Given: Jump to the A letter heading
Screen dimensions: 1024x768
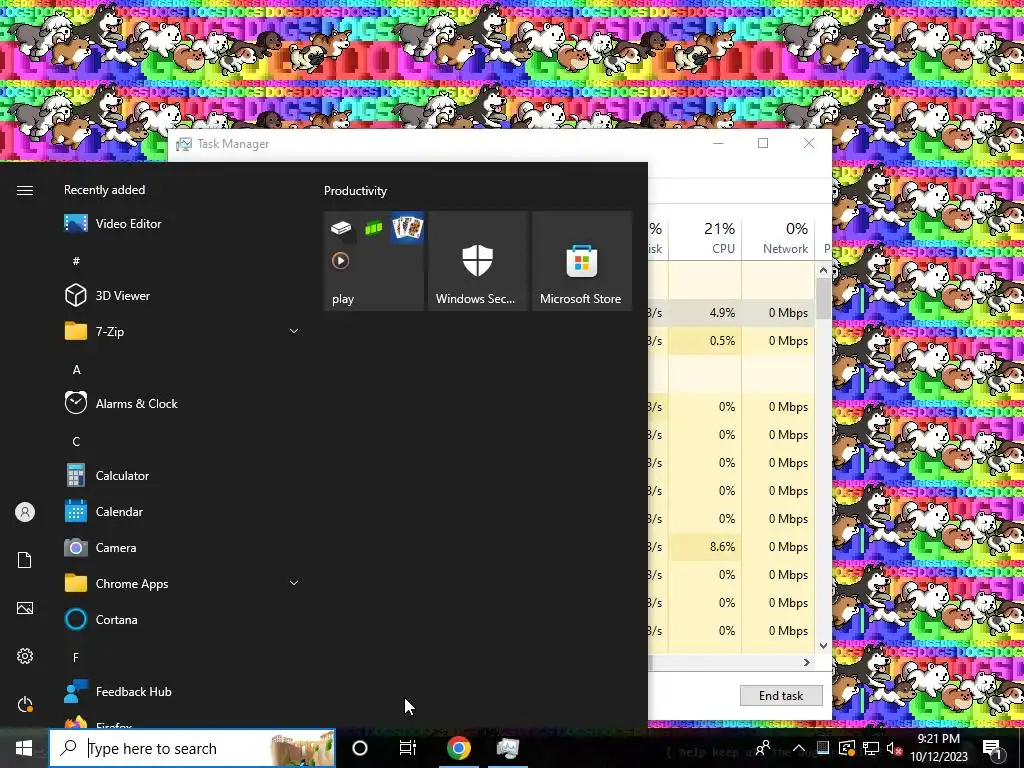Looking at the screenshot, I should point(76,370).
